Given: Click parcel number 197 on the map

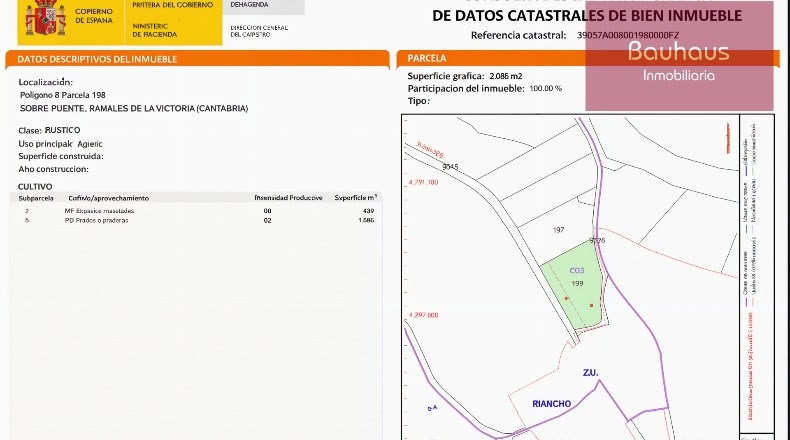Looking at the screenshot, I should [x=558, y=230].
